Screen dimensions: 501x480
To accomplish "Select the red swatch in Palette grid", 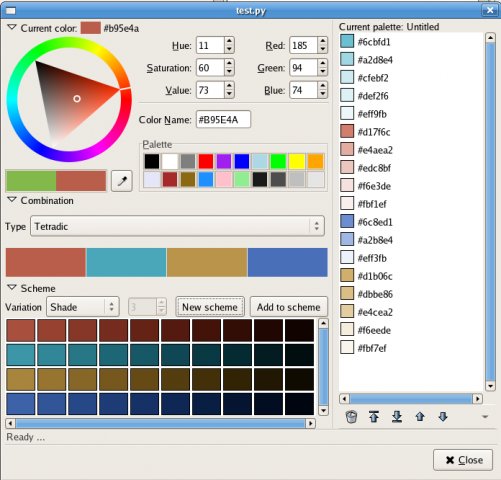I will pyautogui.click(x=206, y=162).
